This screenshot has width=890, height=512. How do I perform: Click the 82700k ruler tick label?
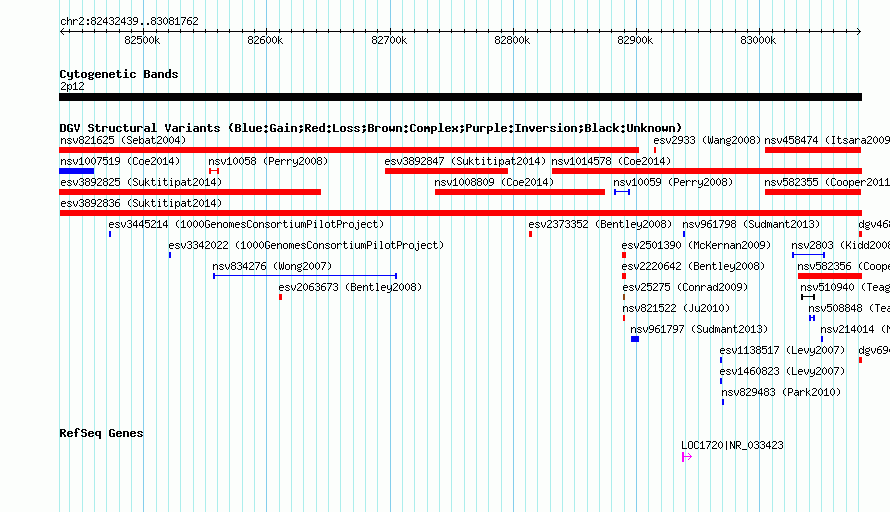point(389,40)
